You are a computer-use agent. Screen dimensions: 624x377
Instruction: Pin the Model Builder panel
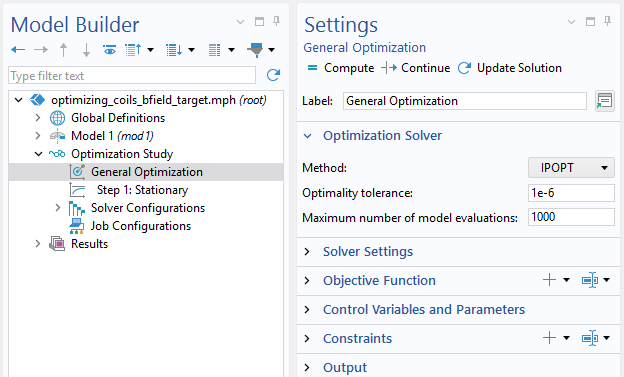[277, 21]
